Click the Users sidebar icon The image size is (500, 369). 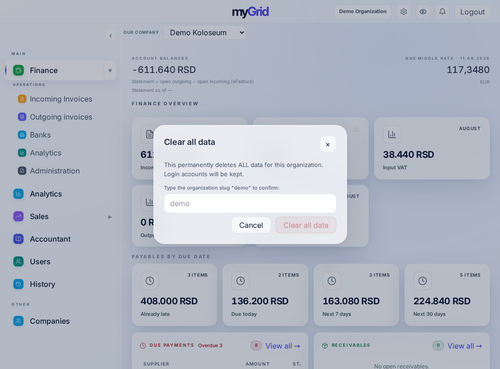point(18,262)
